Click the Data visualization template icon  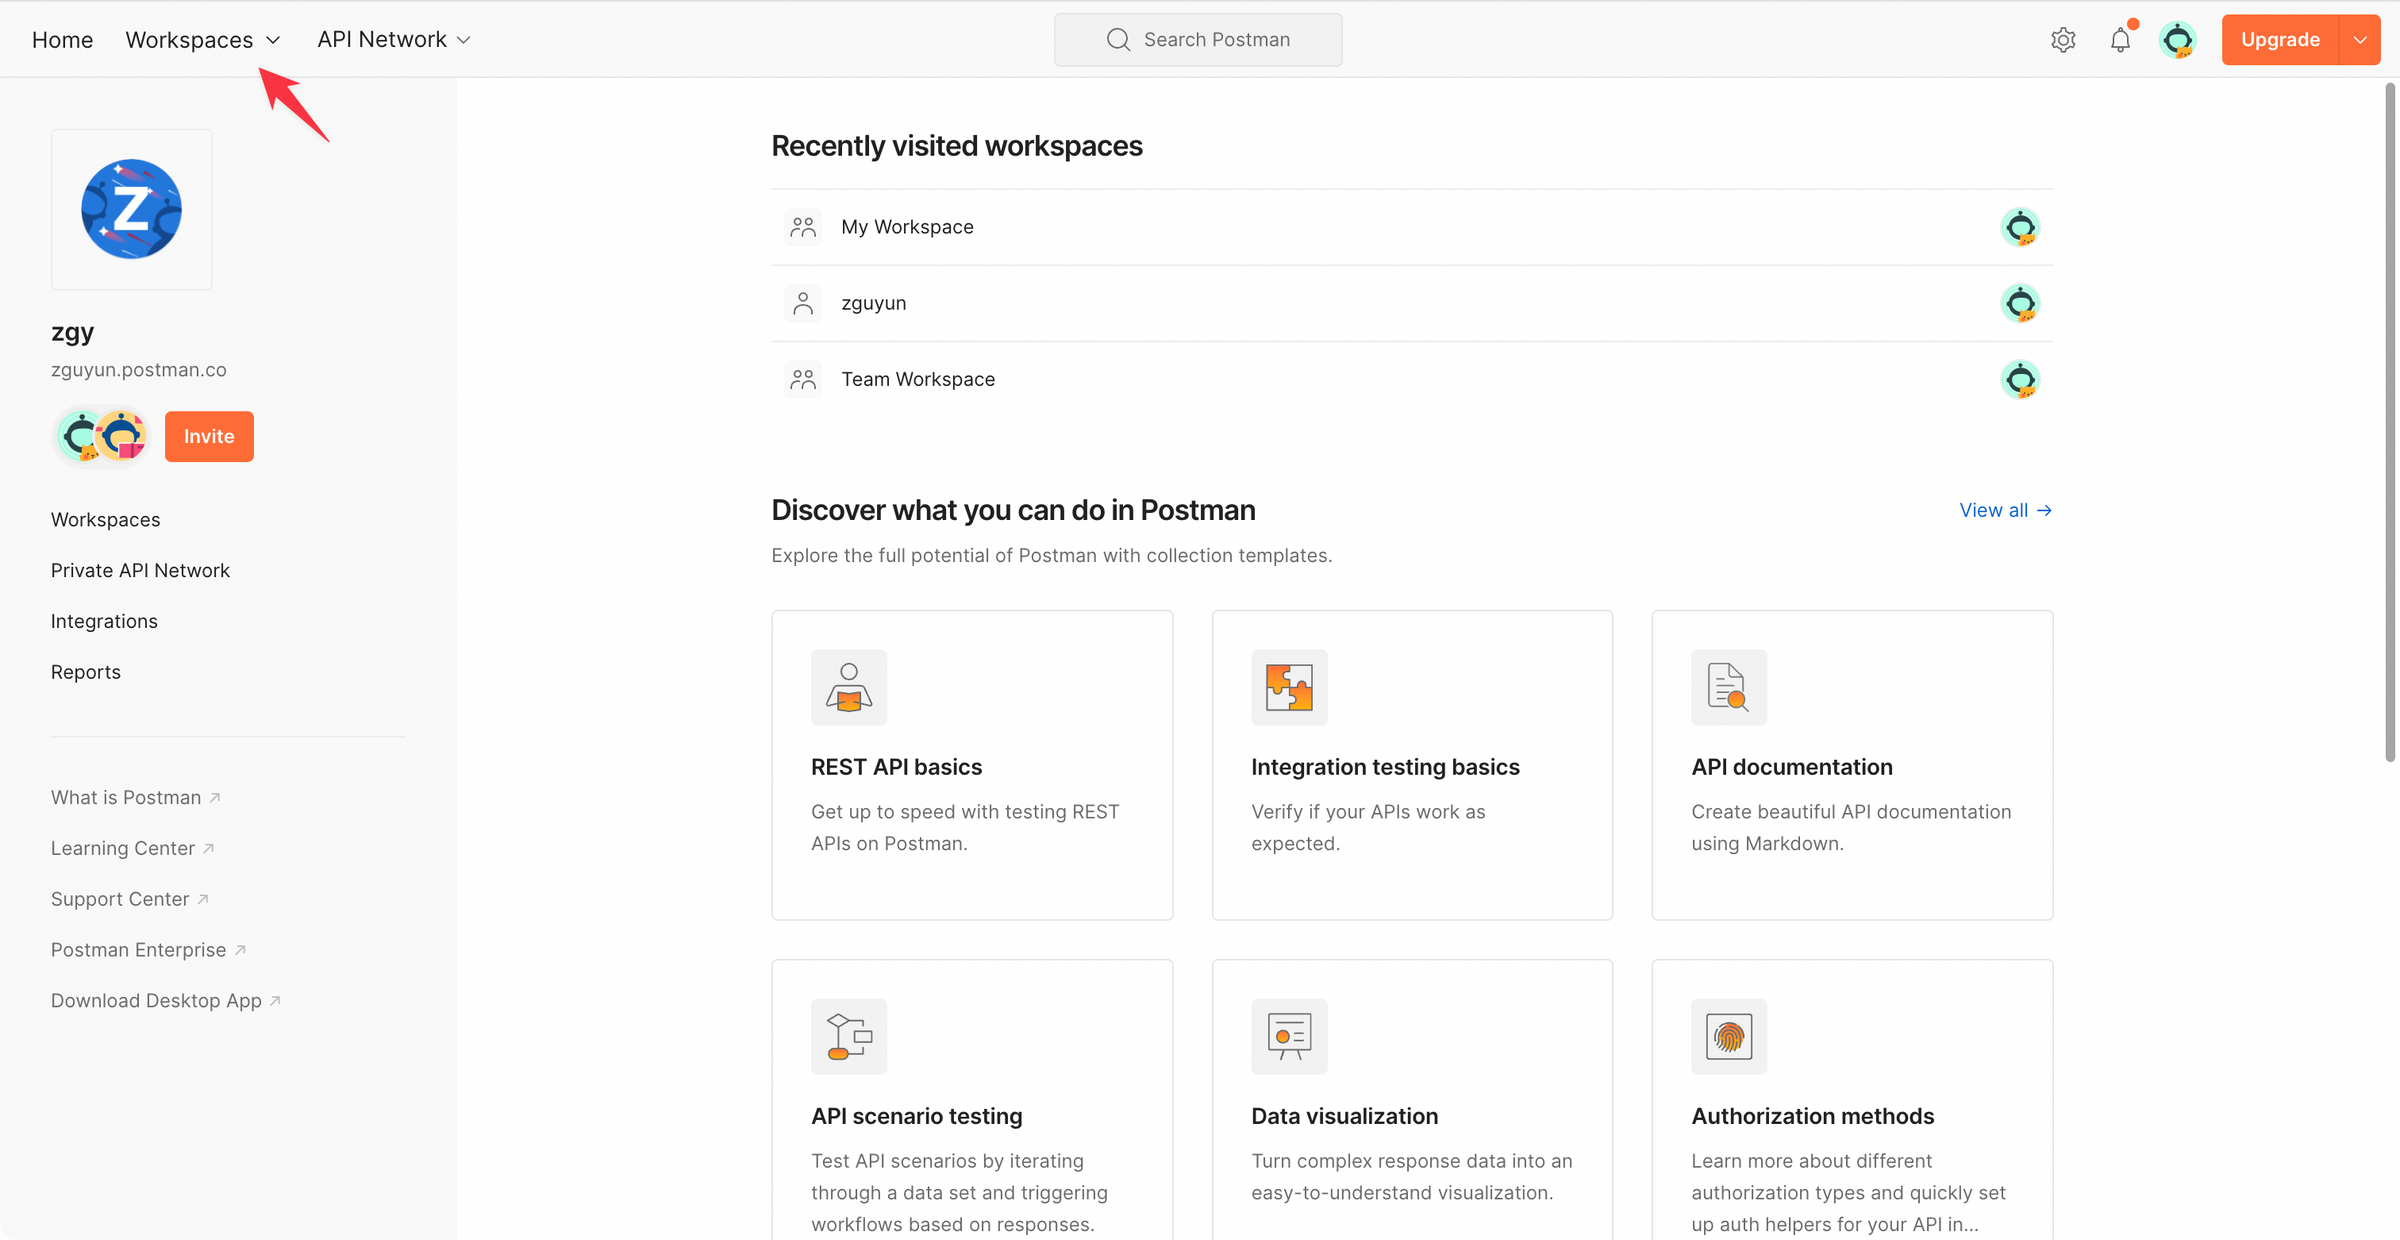click(x=1289, y=1036)
